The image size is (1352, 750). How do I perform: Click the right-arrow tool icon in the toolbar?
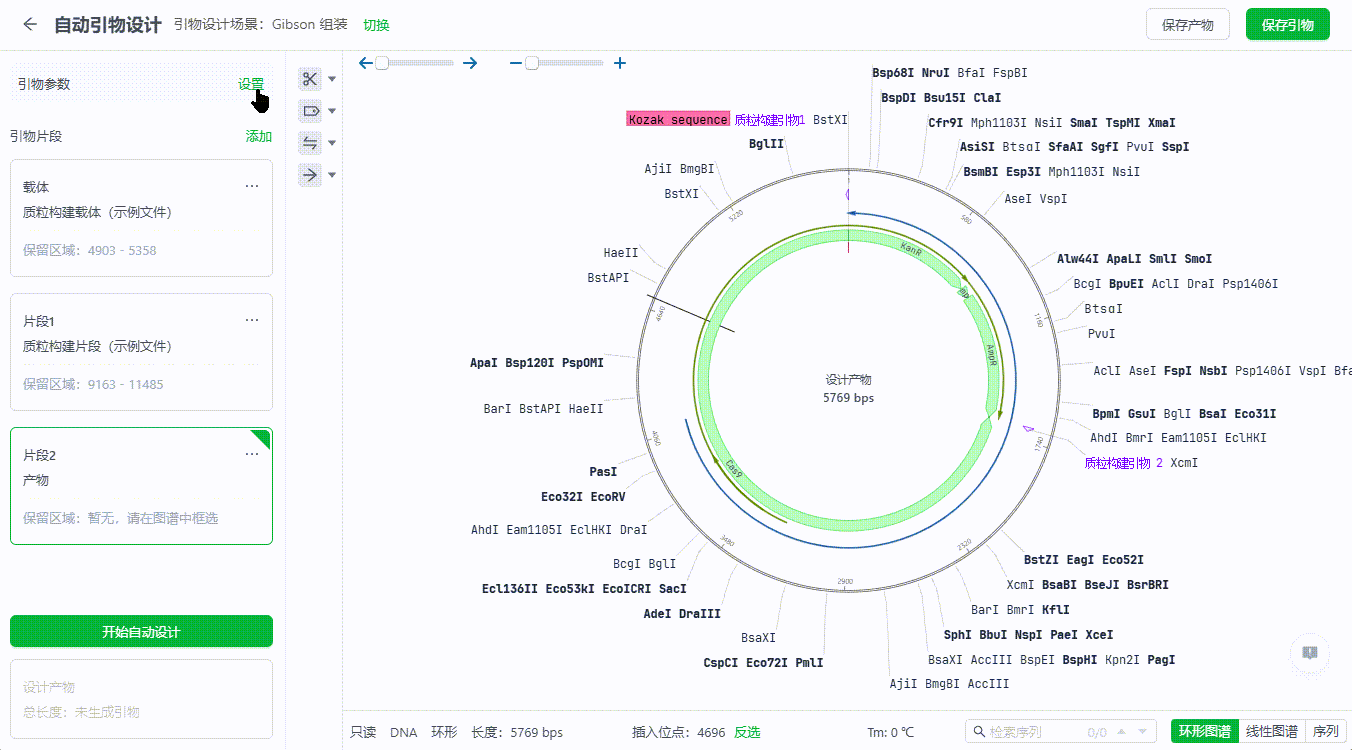310,175
